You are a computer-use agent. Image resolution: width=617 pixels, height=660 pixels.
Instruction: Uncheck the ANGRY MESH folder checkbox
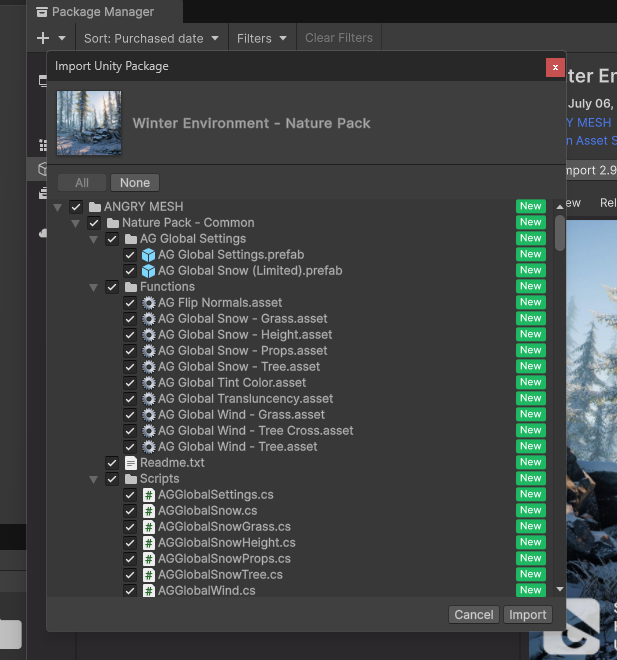click(x=76, y=207)
